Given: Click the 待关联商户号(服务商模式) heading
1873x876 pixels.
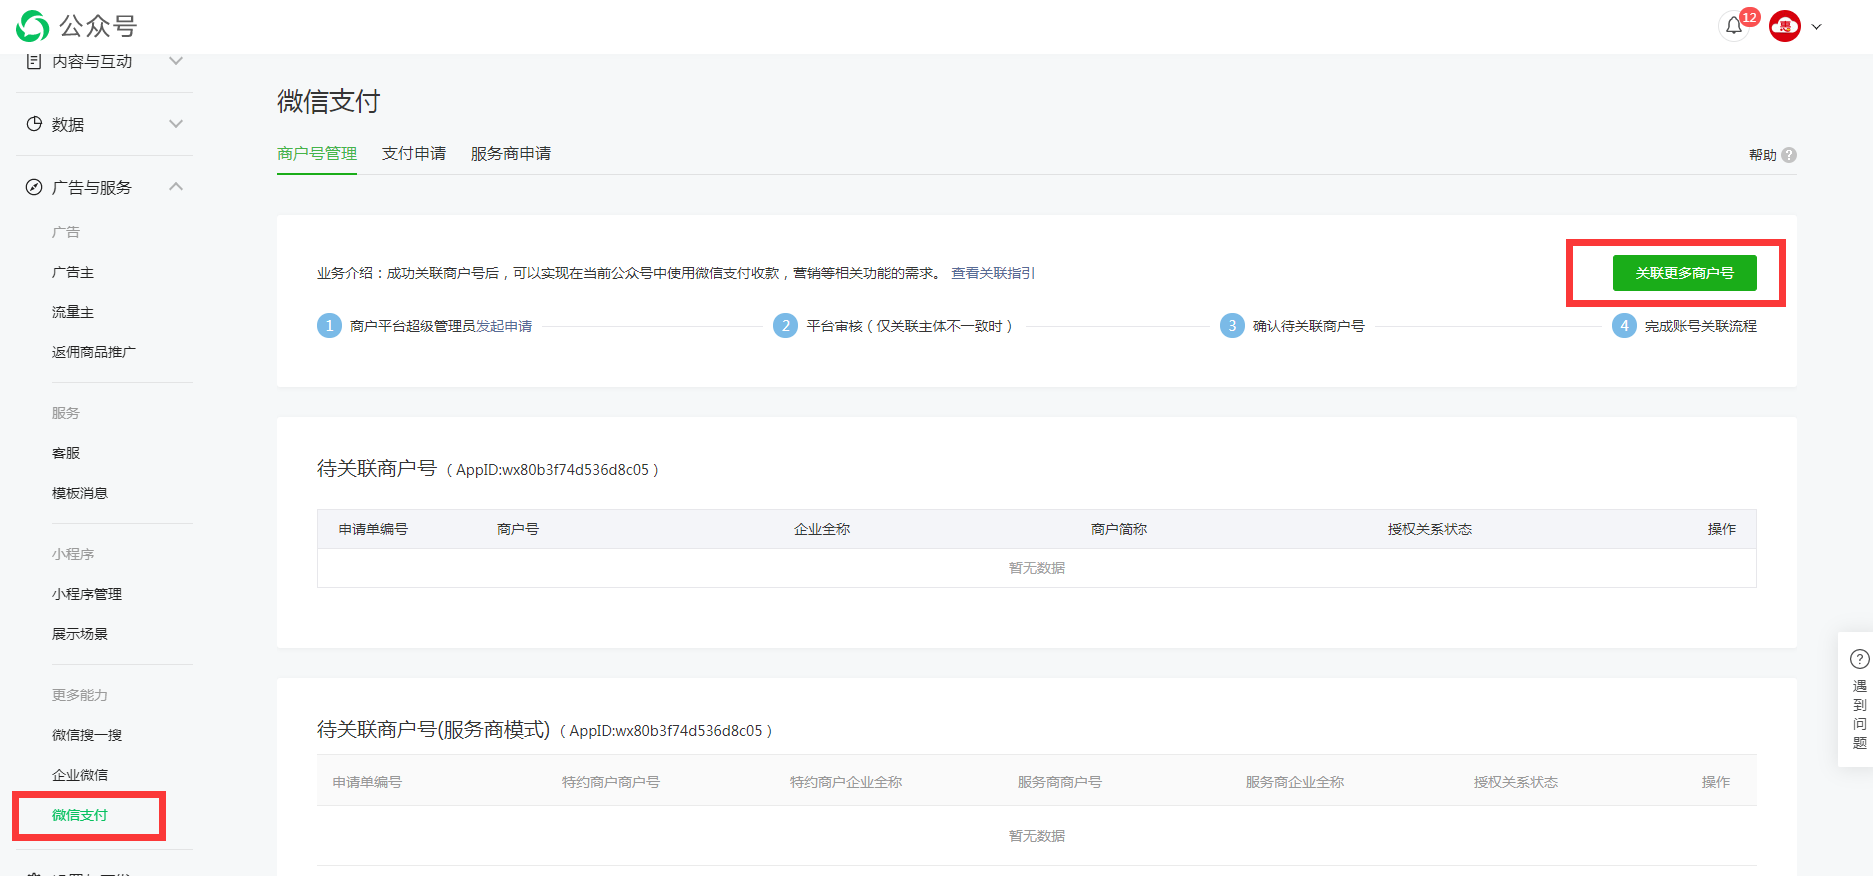Looking at the screenshot, I should click(434, 730).
